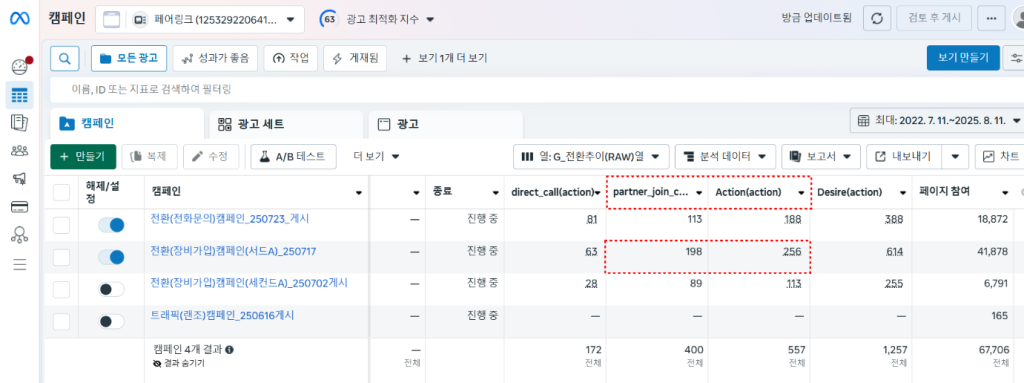Check the box for 트래픽(랜조)캠페인_250616게시

61,322
